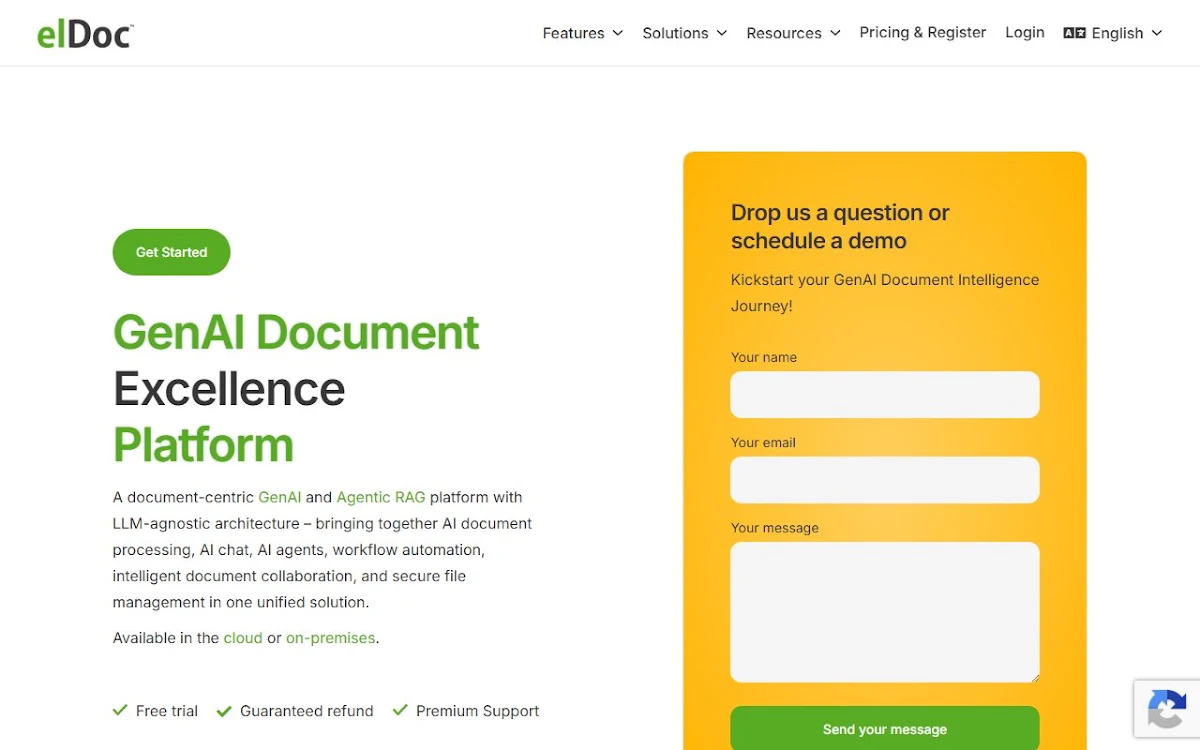Click the Get Started button

[x=171, y=252]
